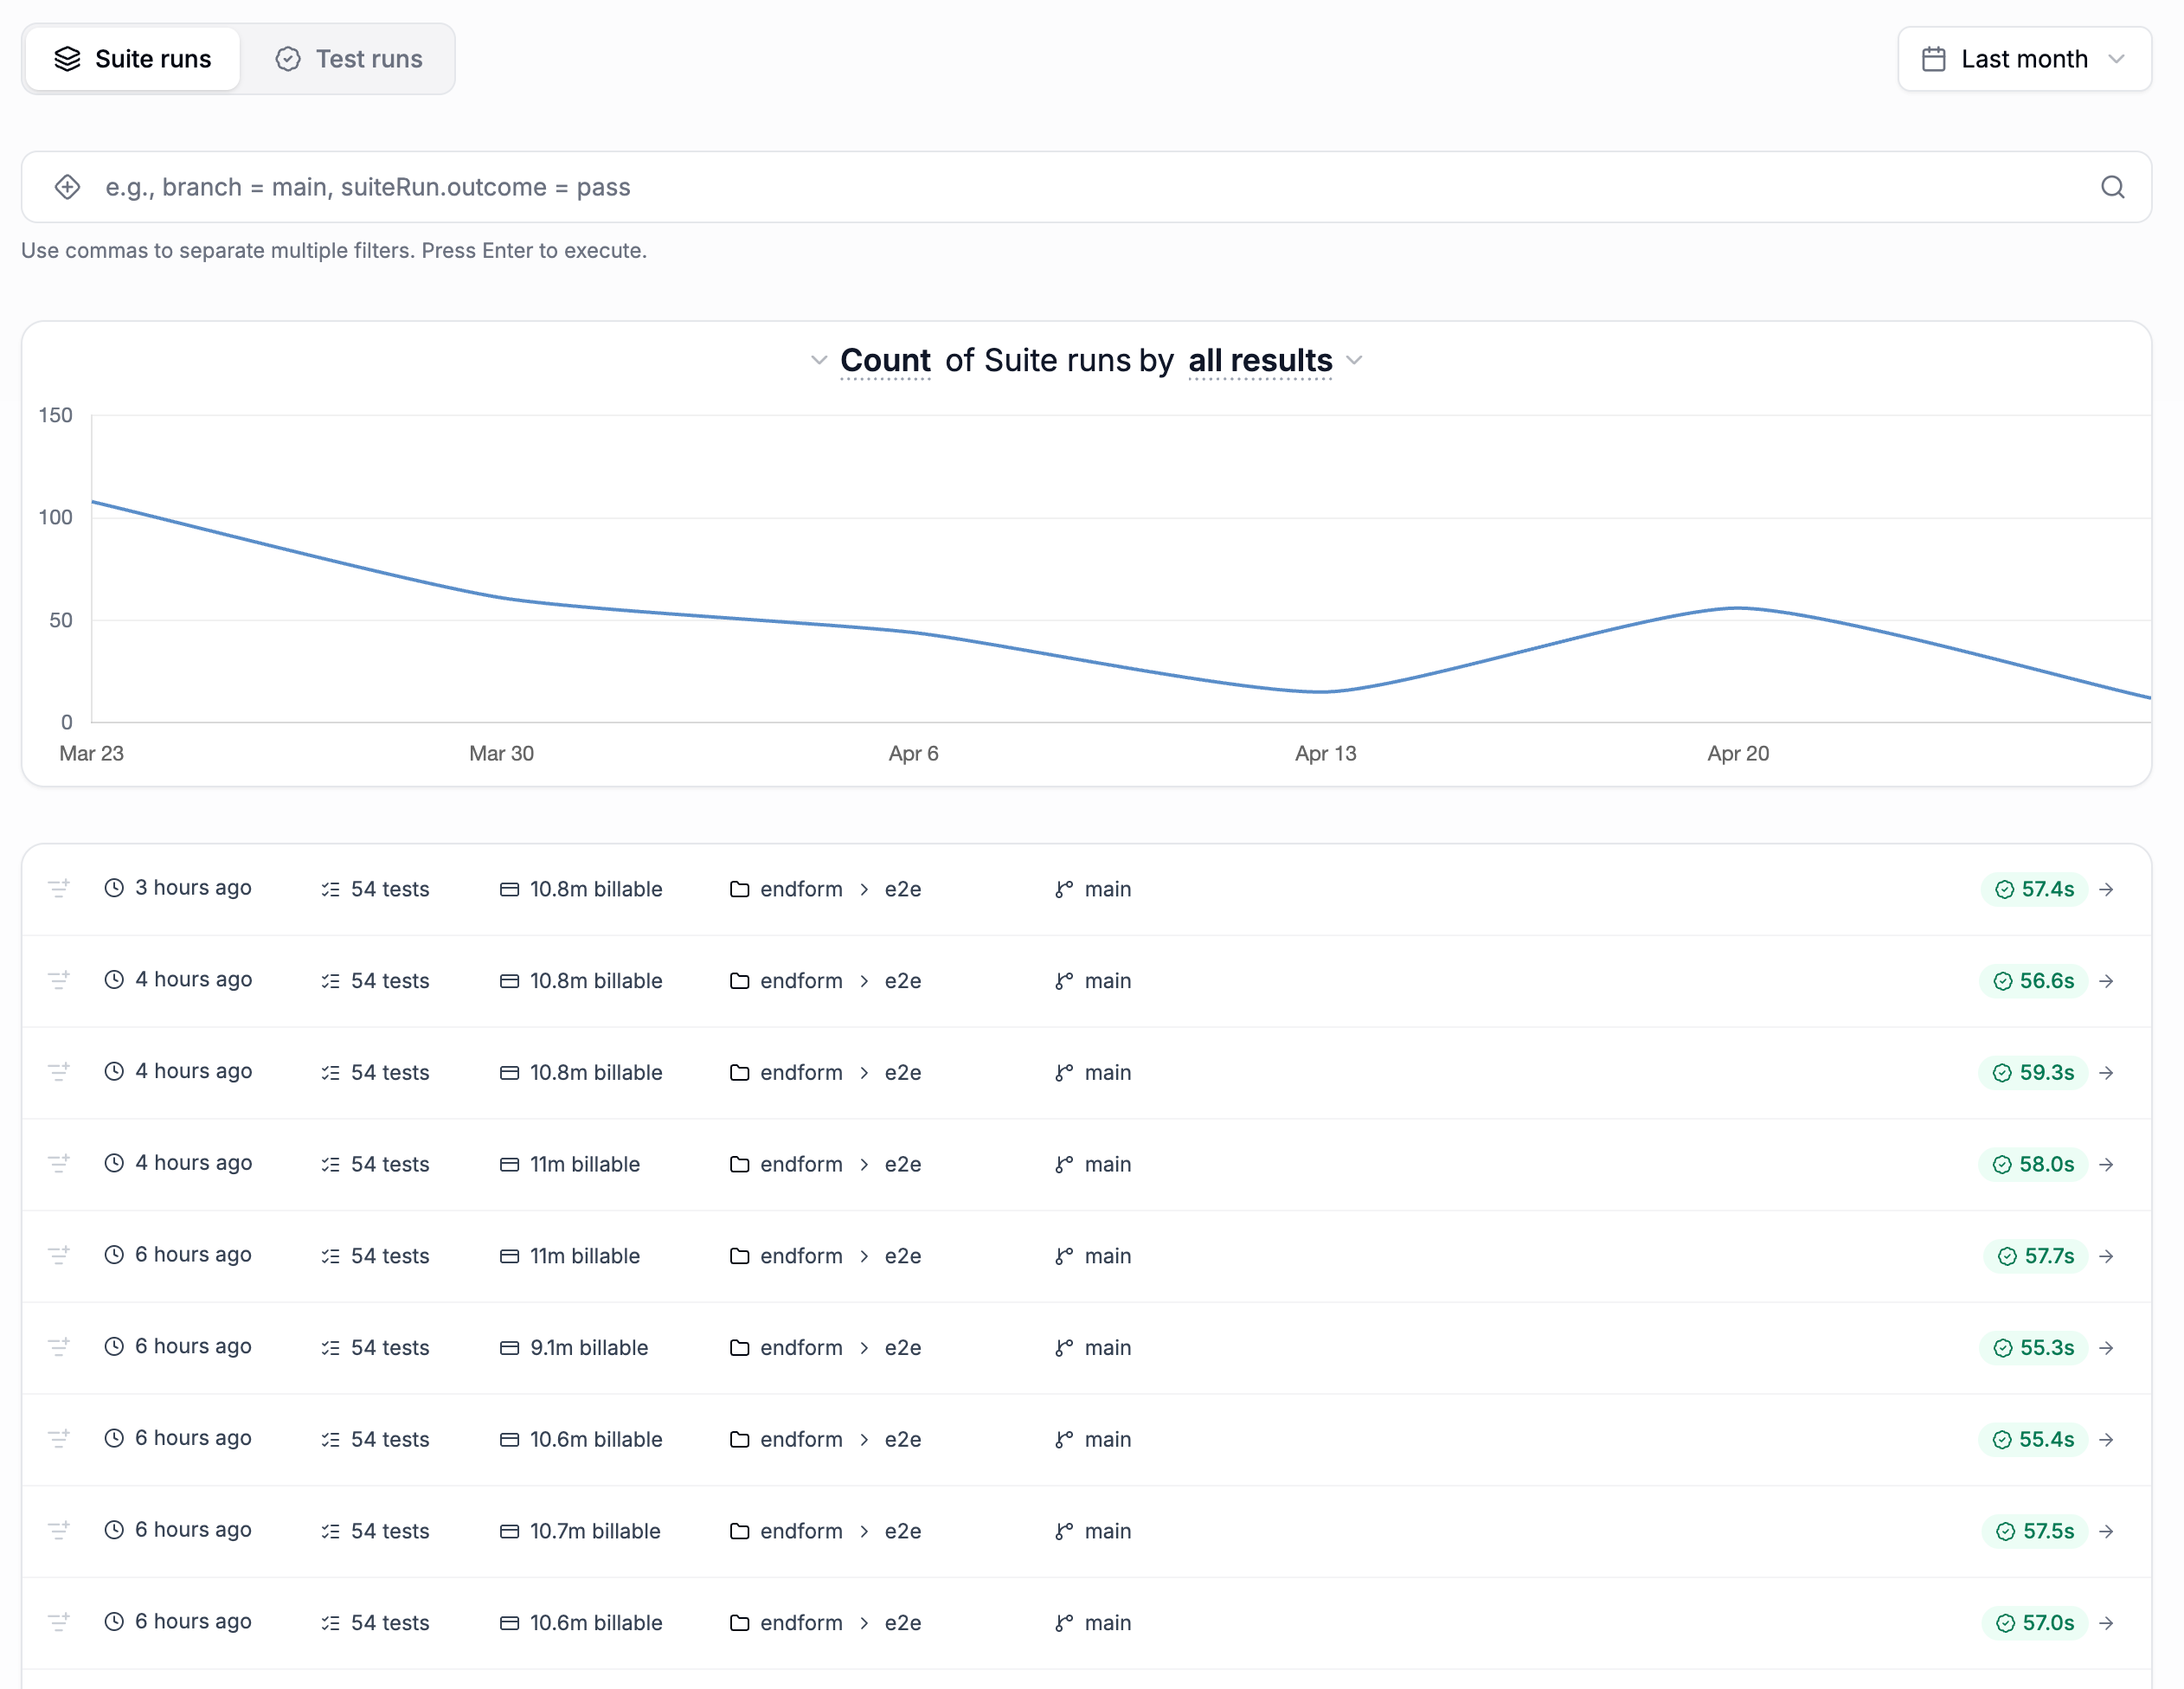
Task: Click branch icon in the 57.4s row
Action: (x=1064, y=889)
